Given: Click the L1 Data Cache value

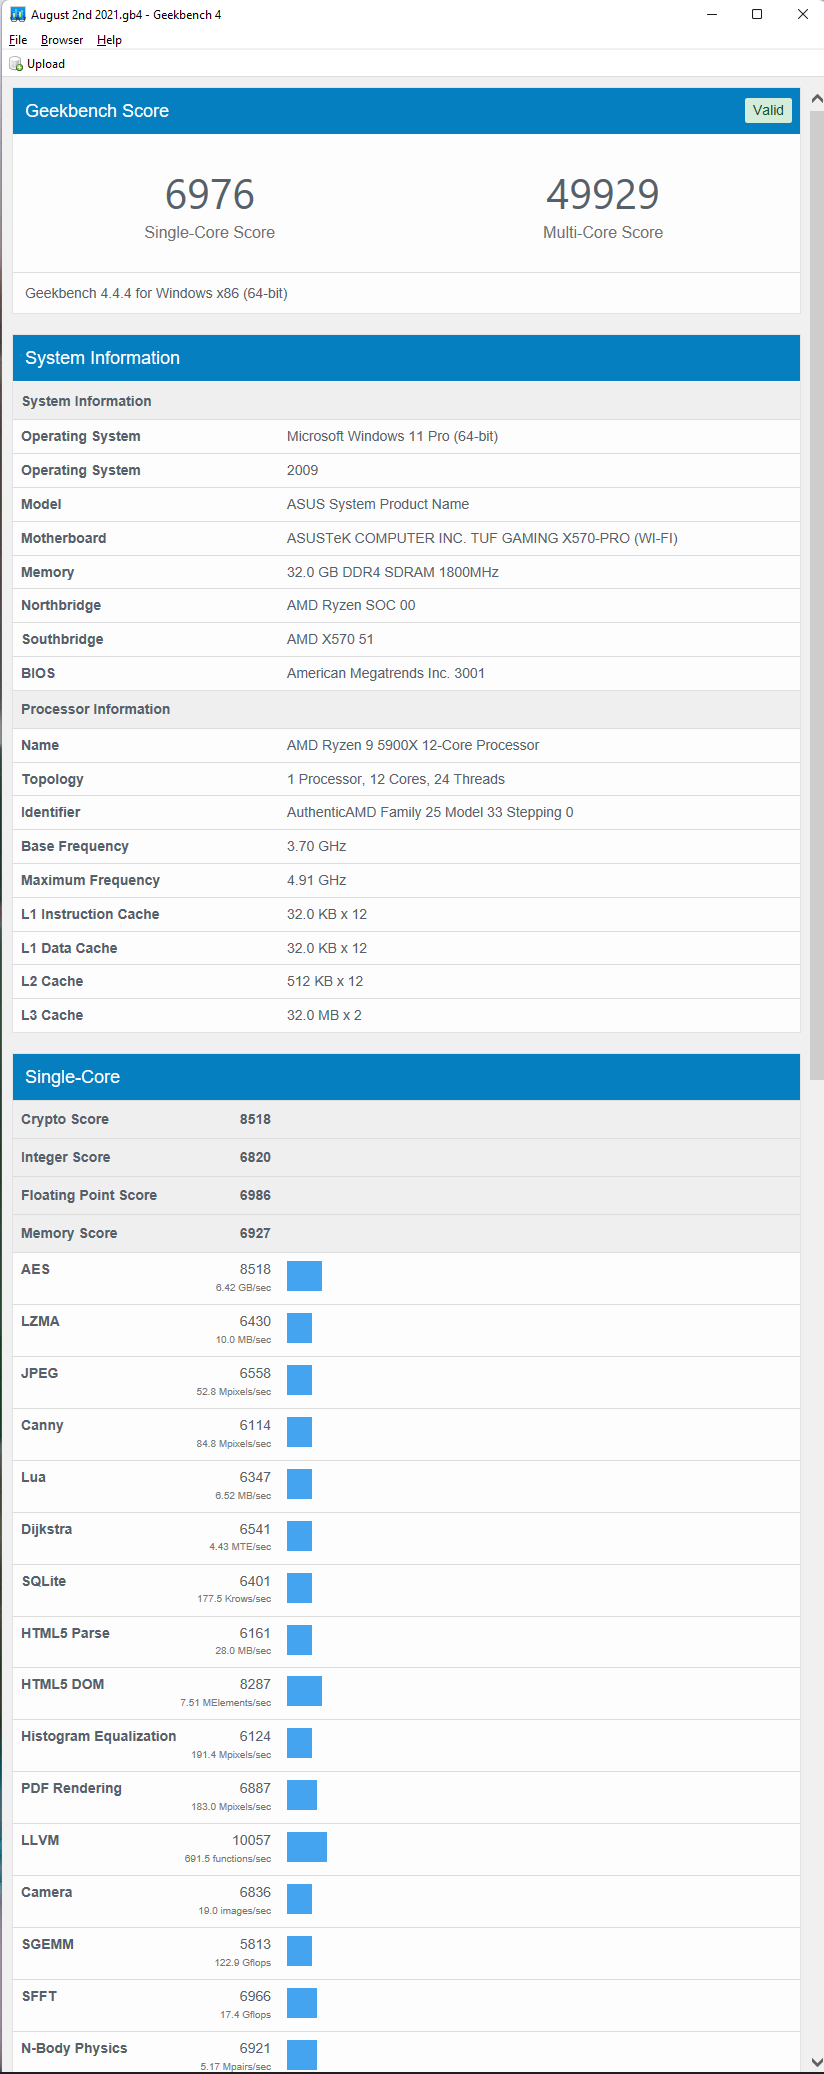Looking at the screenshot, I should tap(327, 948).
